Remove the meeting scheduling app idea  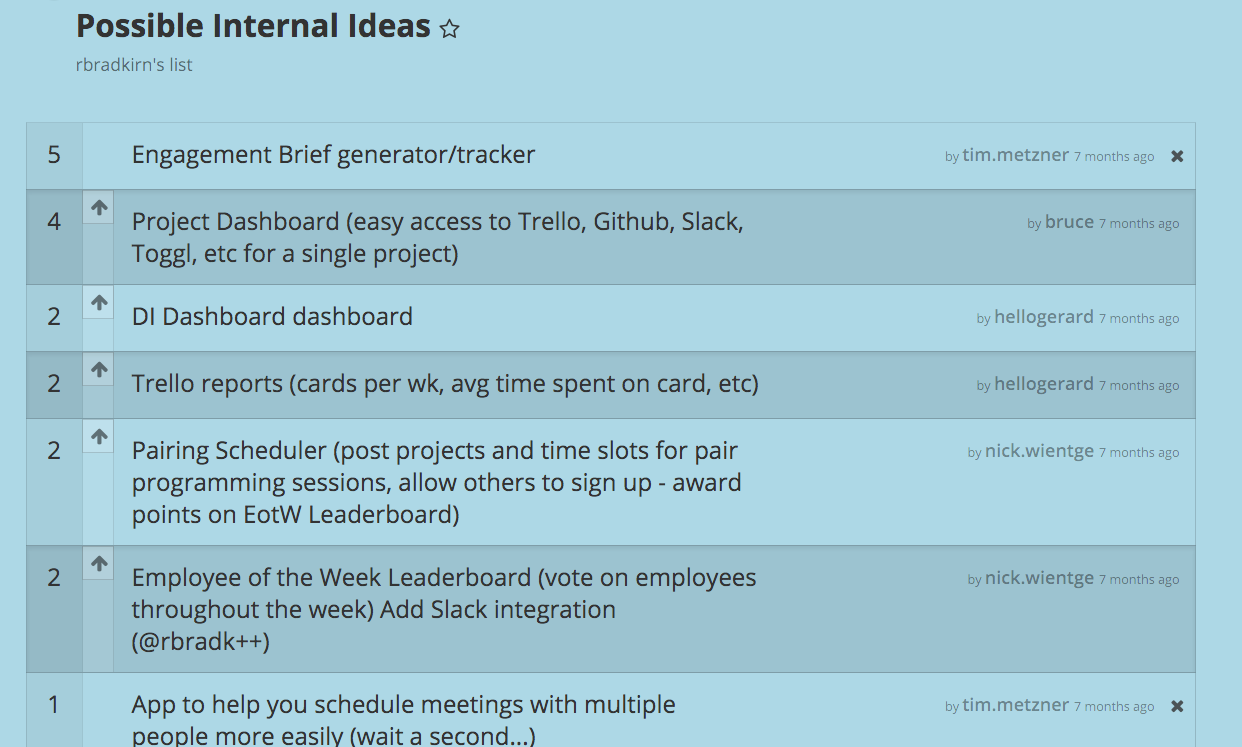(1177, 706)
